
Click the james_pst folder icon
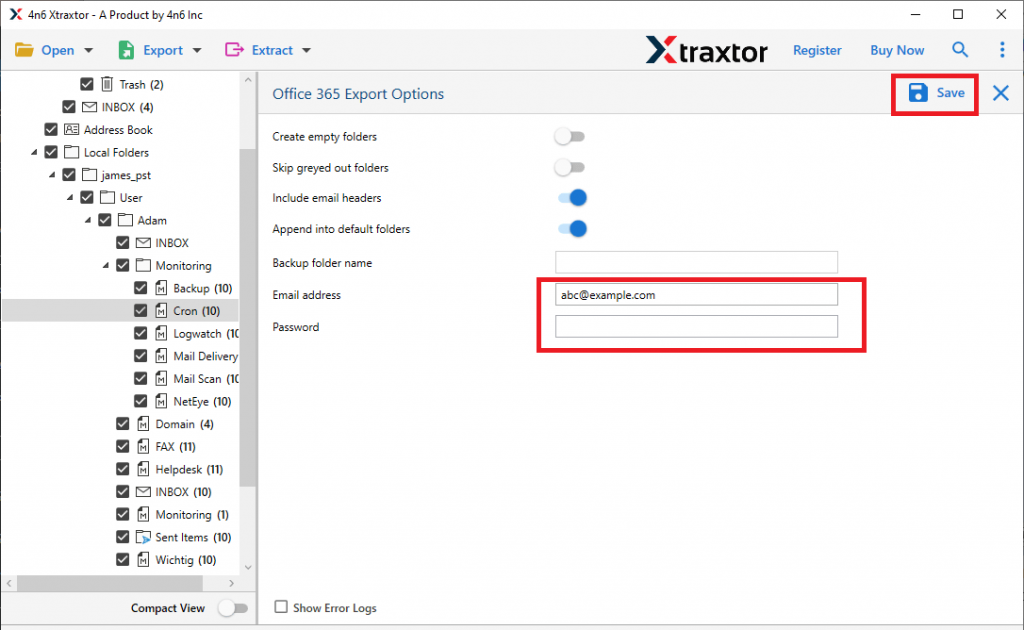click(89, 175)
